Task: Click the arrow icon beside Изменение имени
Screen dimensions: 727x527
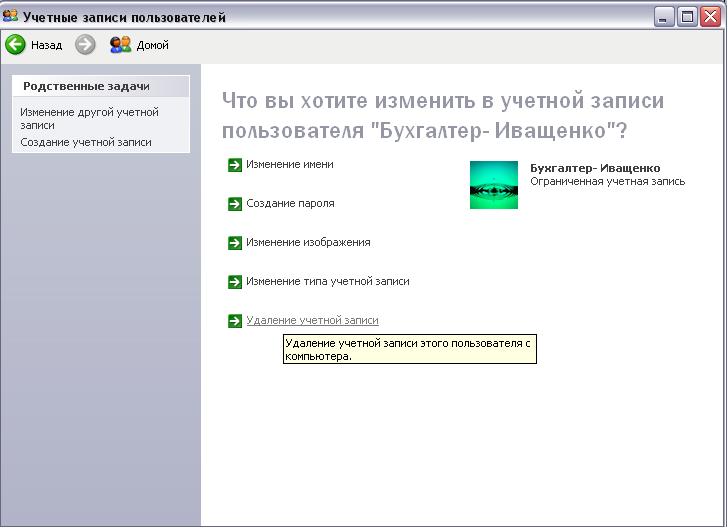Action: (235, 165)
